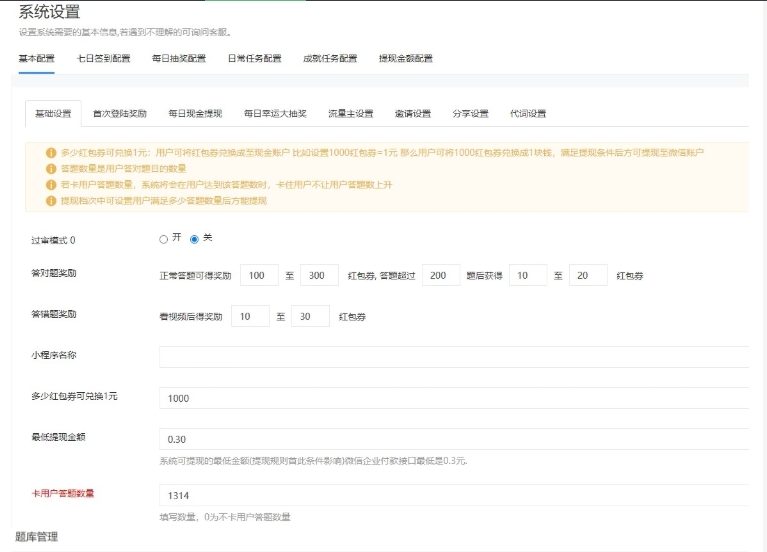Switch to the 分享设置 sub-tab

click(x=471, y=114)
